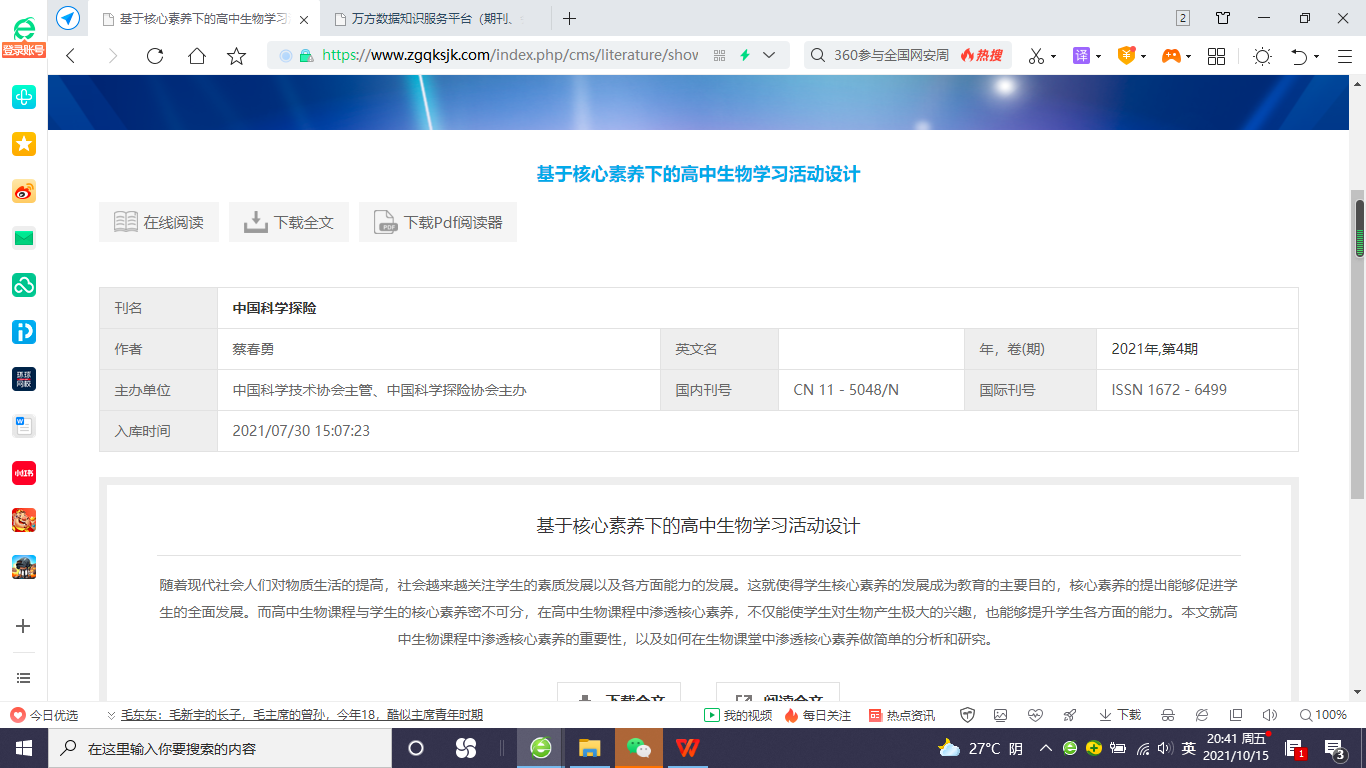This screenshot has width=1366, height=768.
Task: Click the scissors screenshot tool
Action: (1036, 56)
